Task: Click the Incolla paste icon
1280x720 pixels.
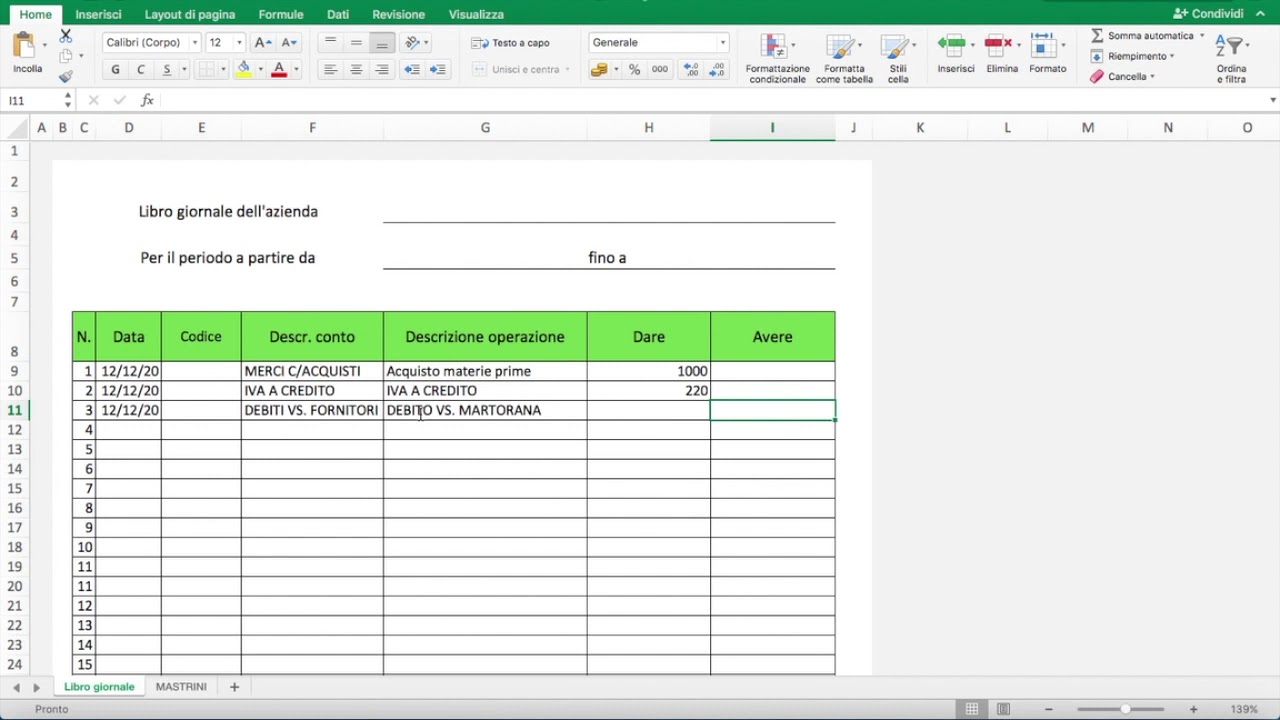Action: (24, 46)
